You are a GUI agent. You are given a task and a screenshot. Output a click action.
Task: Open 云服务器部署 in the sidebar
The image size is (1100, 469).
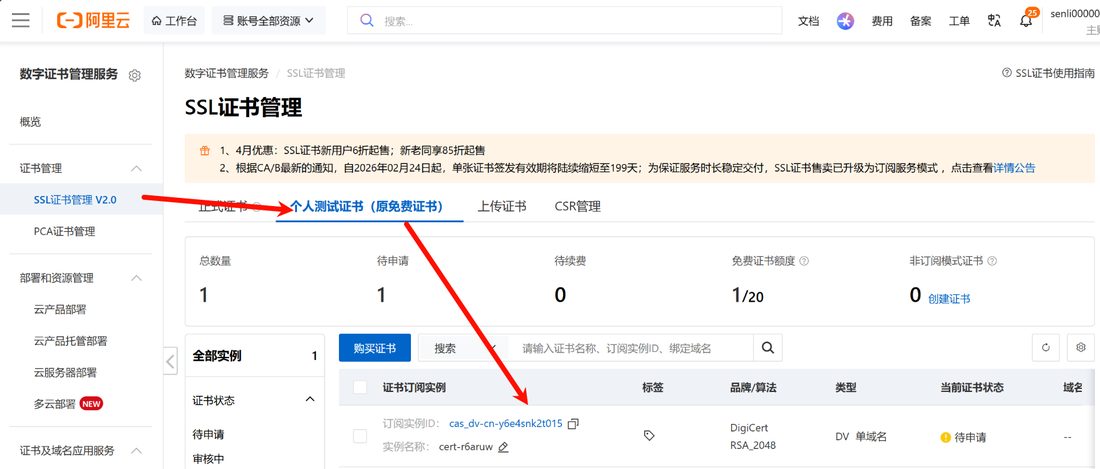(65, 372)
